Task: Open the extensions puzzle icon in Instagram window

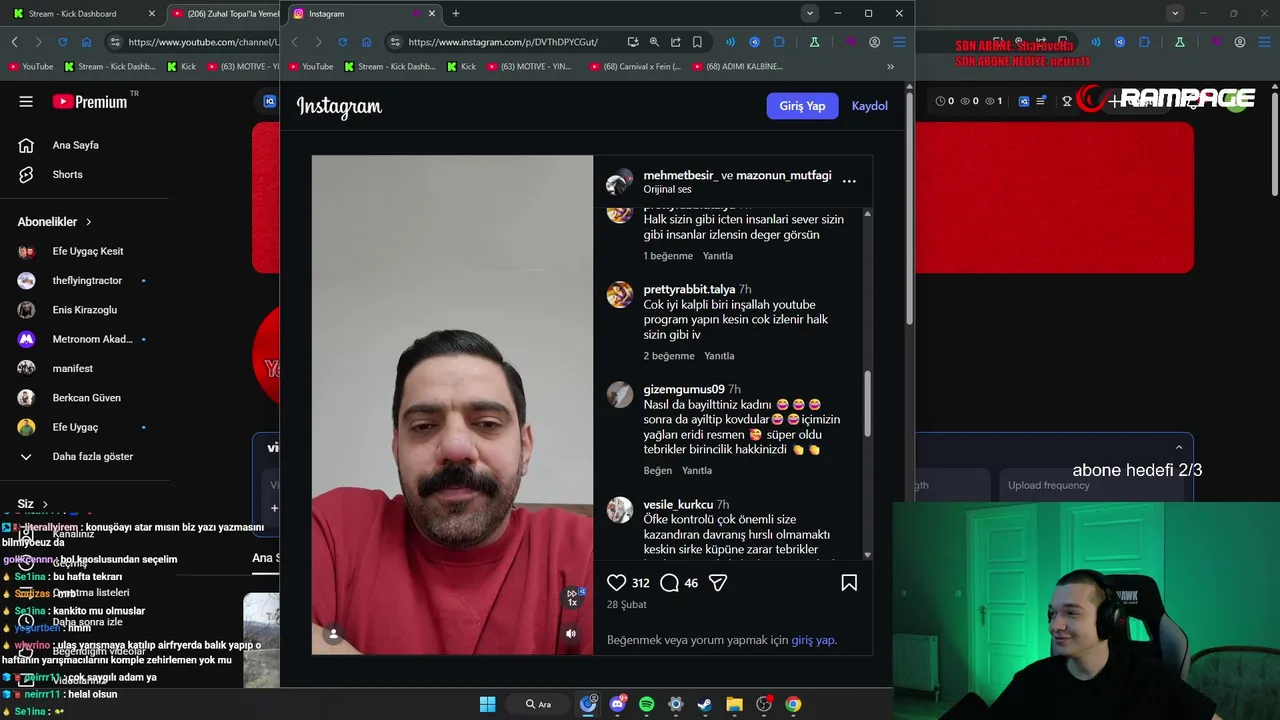Action: (779, 42)
